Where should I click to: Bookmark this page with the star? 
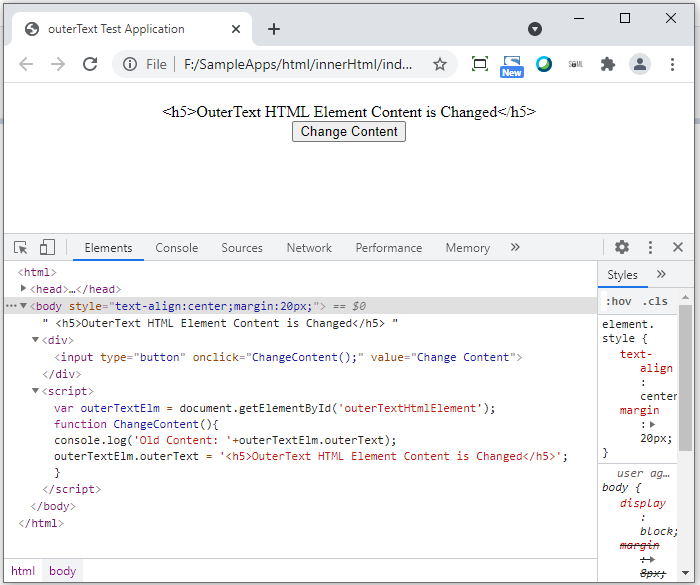440,64
